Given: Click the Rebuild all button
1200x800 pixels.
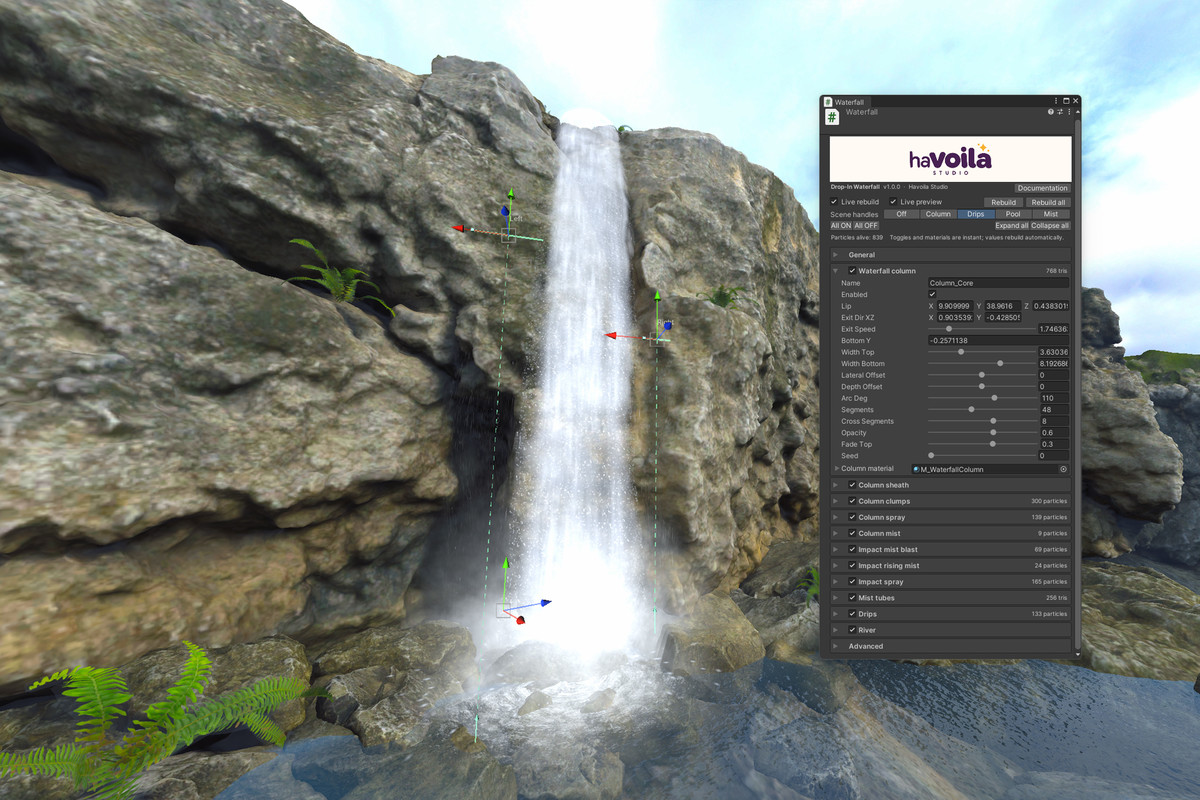Looking at the screenshot, I should (1049, 202).
